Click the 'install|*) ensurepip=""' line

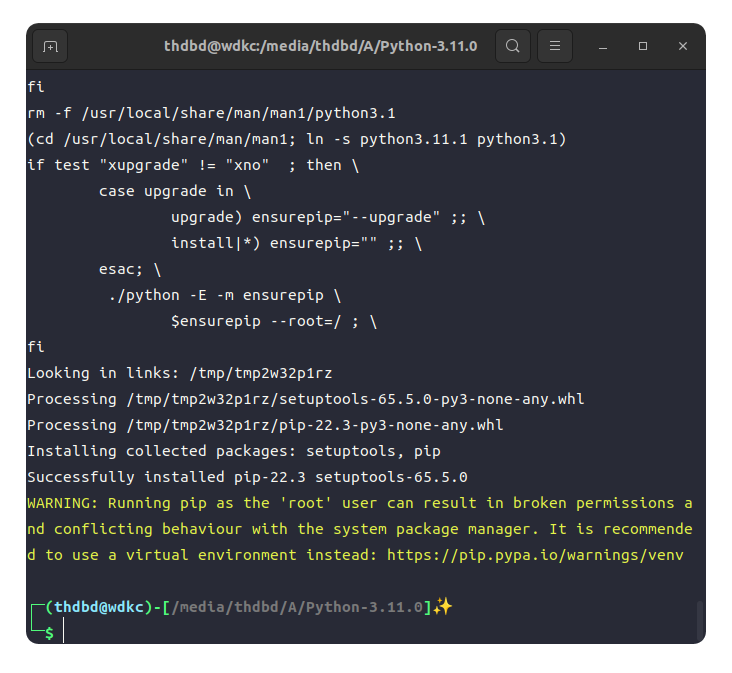(x=296, y=243)
